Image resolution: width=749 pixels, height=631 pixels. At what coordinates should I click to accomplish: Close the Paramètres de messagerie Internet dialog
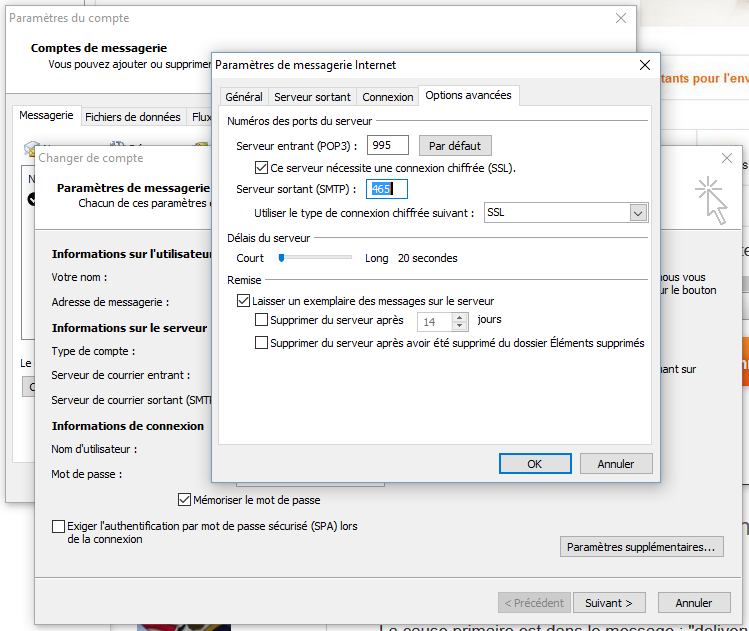645,65
